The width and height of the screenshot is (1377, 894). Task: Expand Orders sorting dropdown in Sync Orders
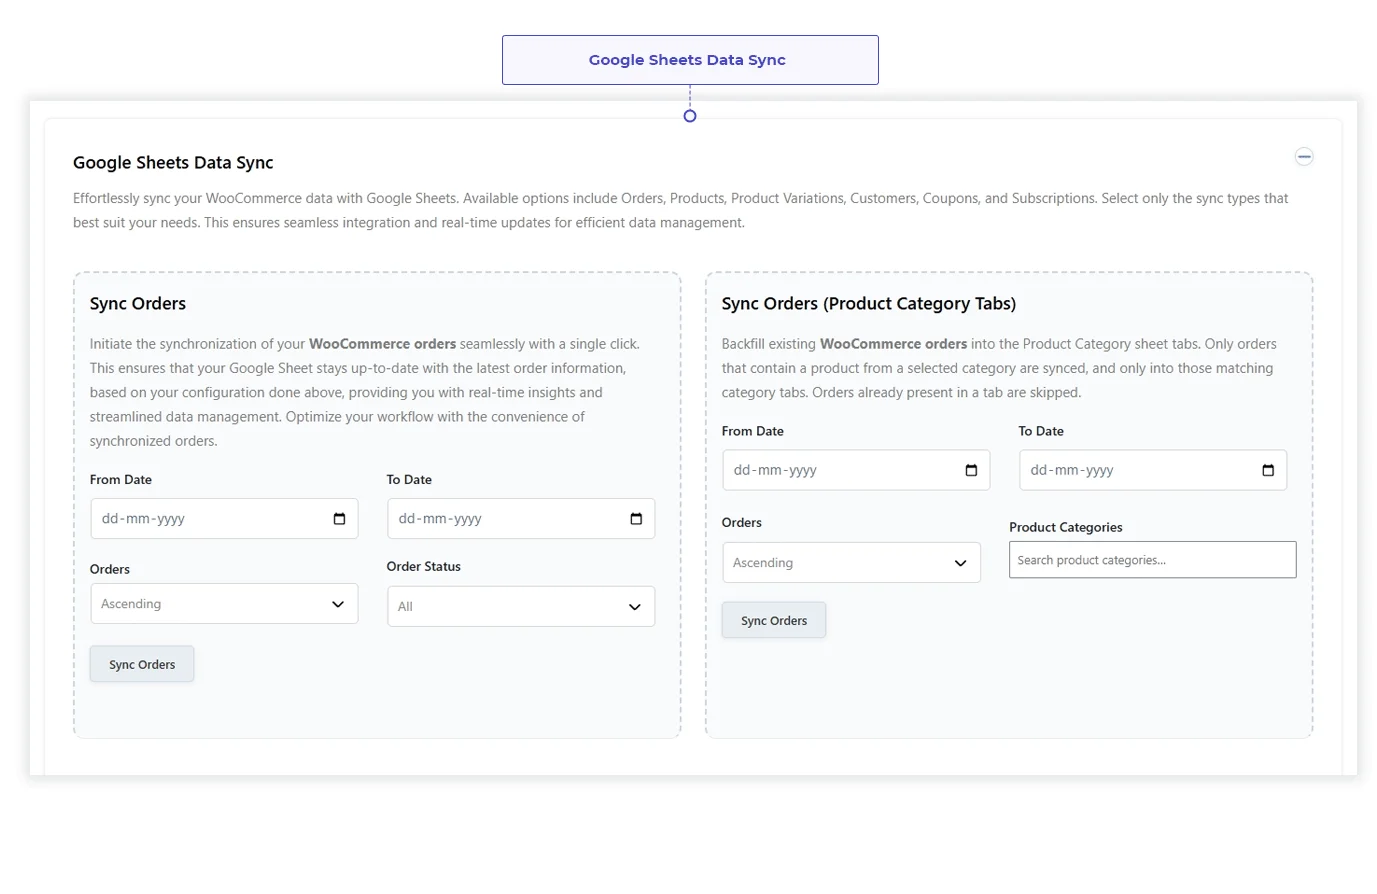[x=224, y=604]
